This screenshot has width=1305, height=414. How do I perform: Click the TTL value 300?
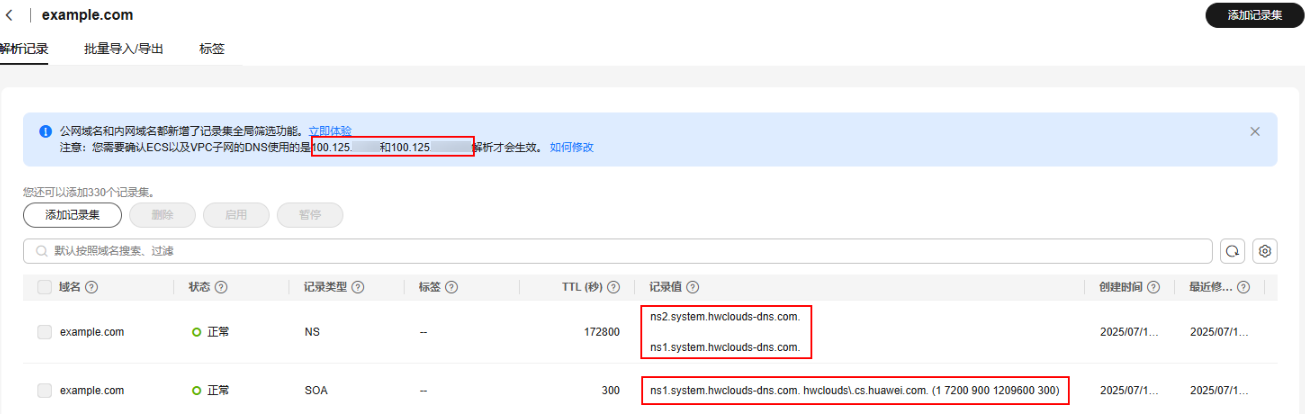(611, 390)
